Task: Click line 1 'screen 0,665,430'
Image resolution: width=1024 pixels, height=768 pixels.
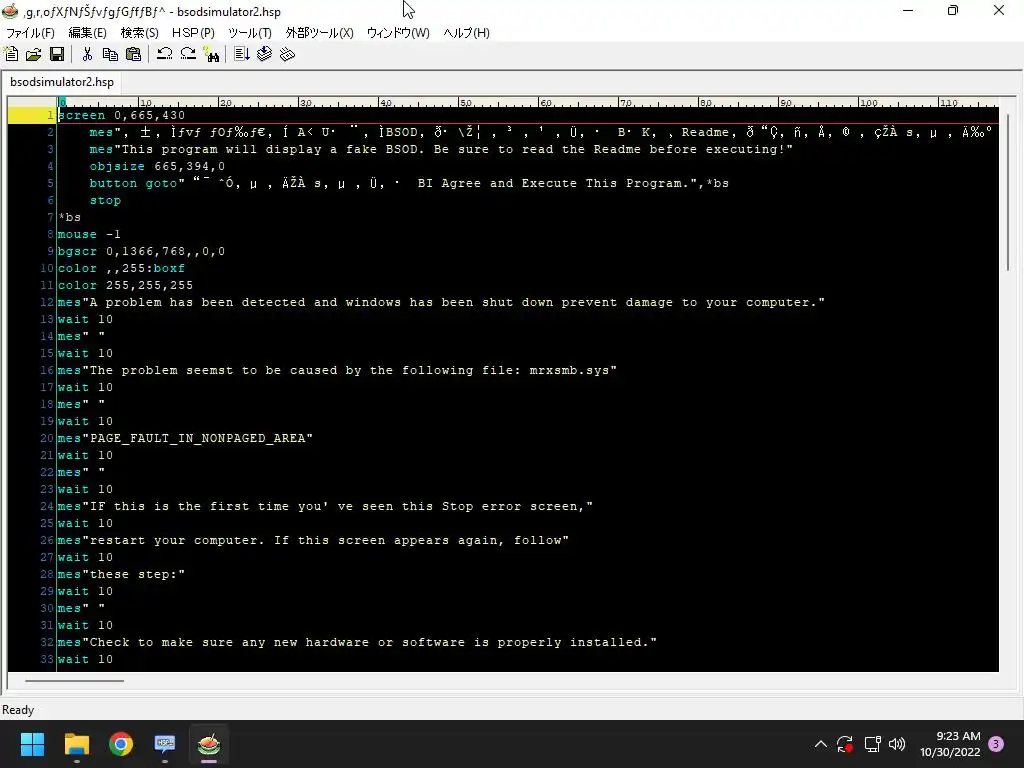Action: click(121, 116)
